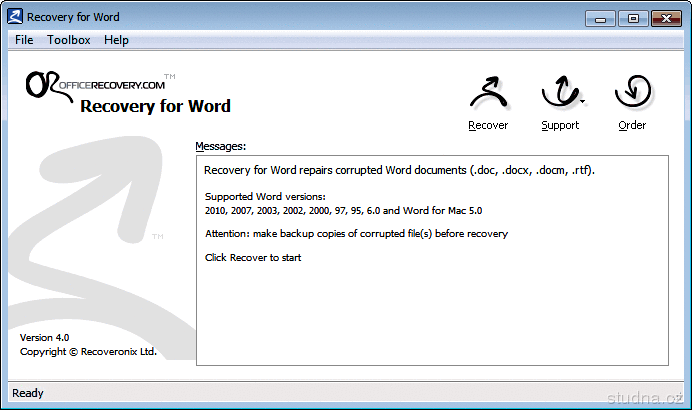Open the Support toolbar icon

pos(559,94)
